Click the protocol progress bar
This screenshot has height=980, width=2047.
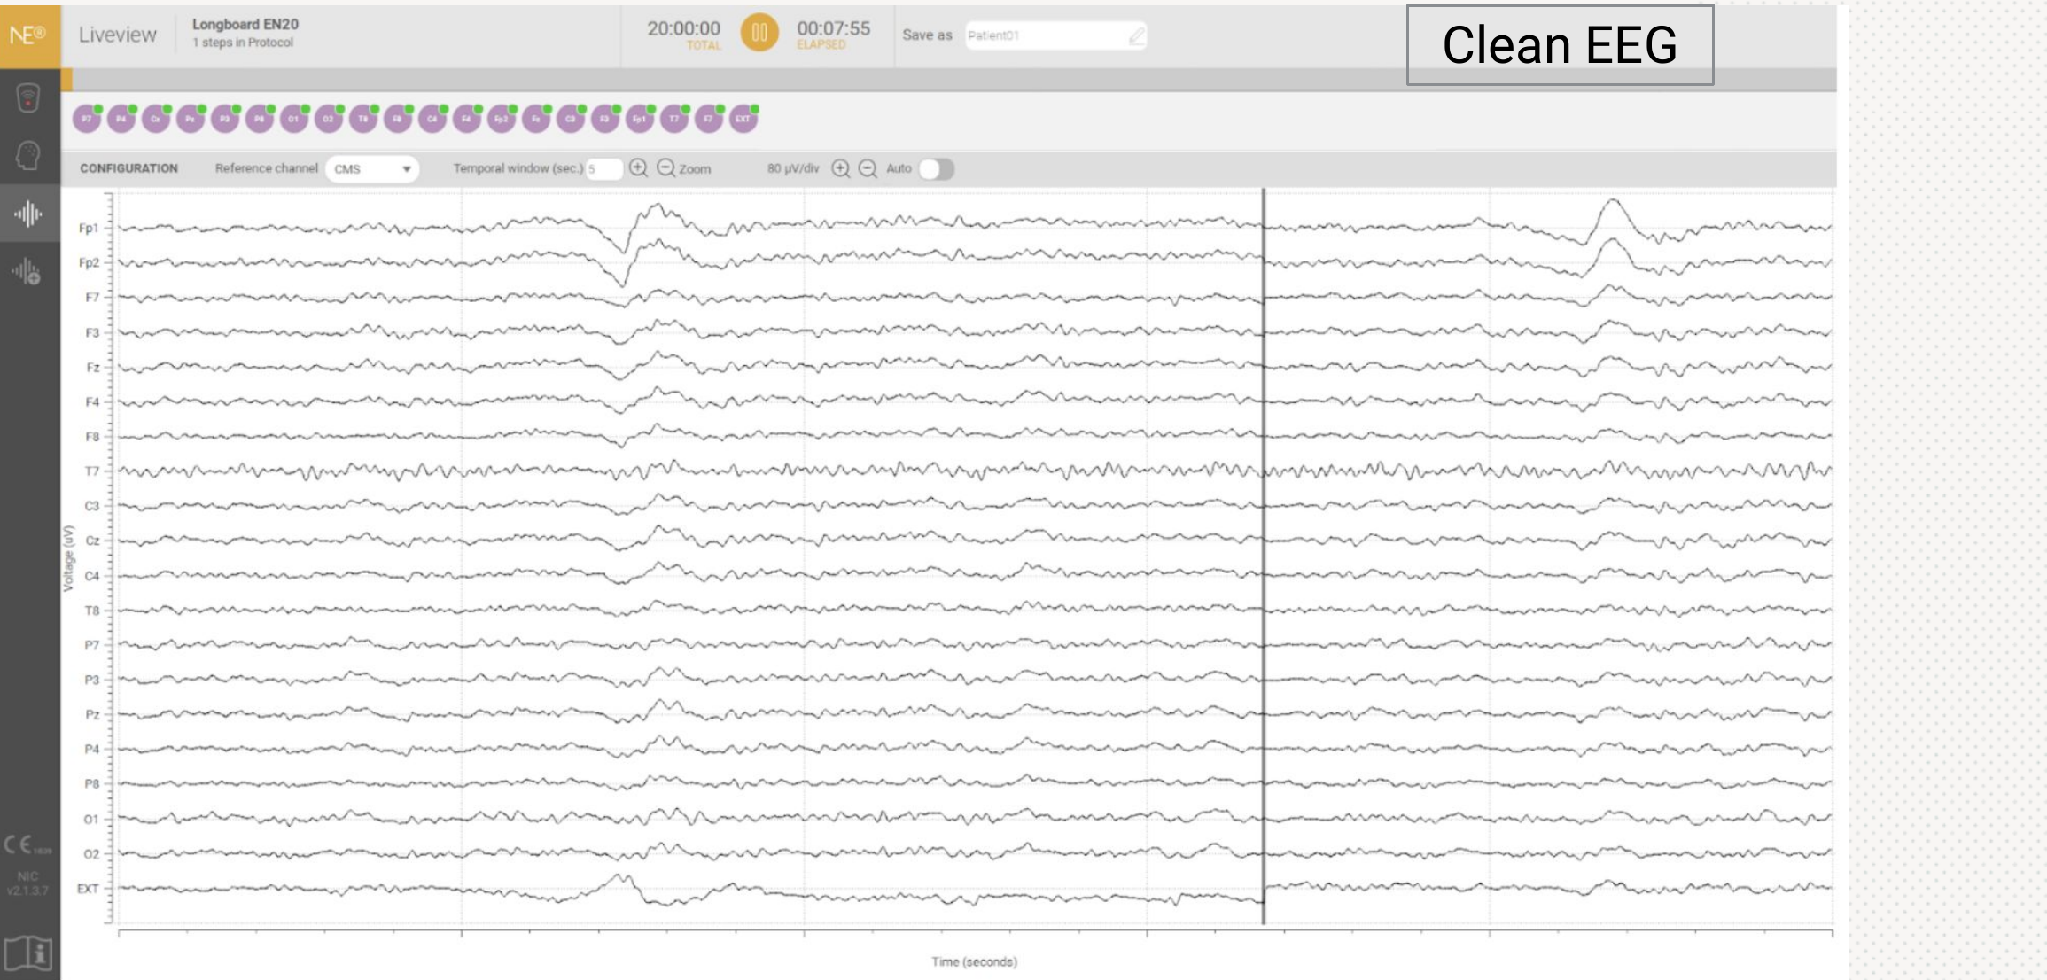(x=949, y=80)
